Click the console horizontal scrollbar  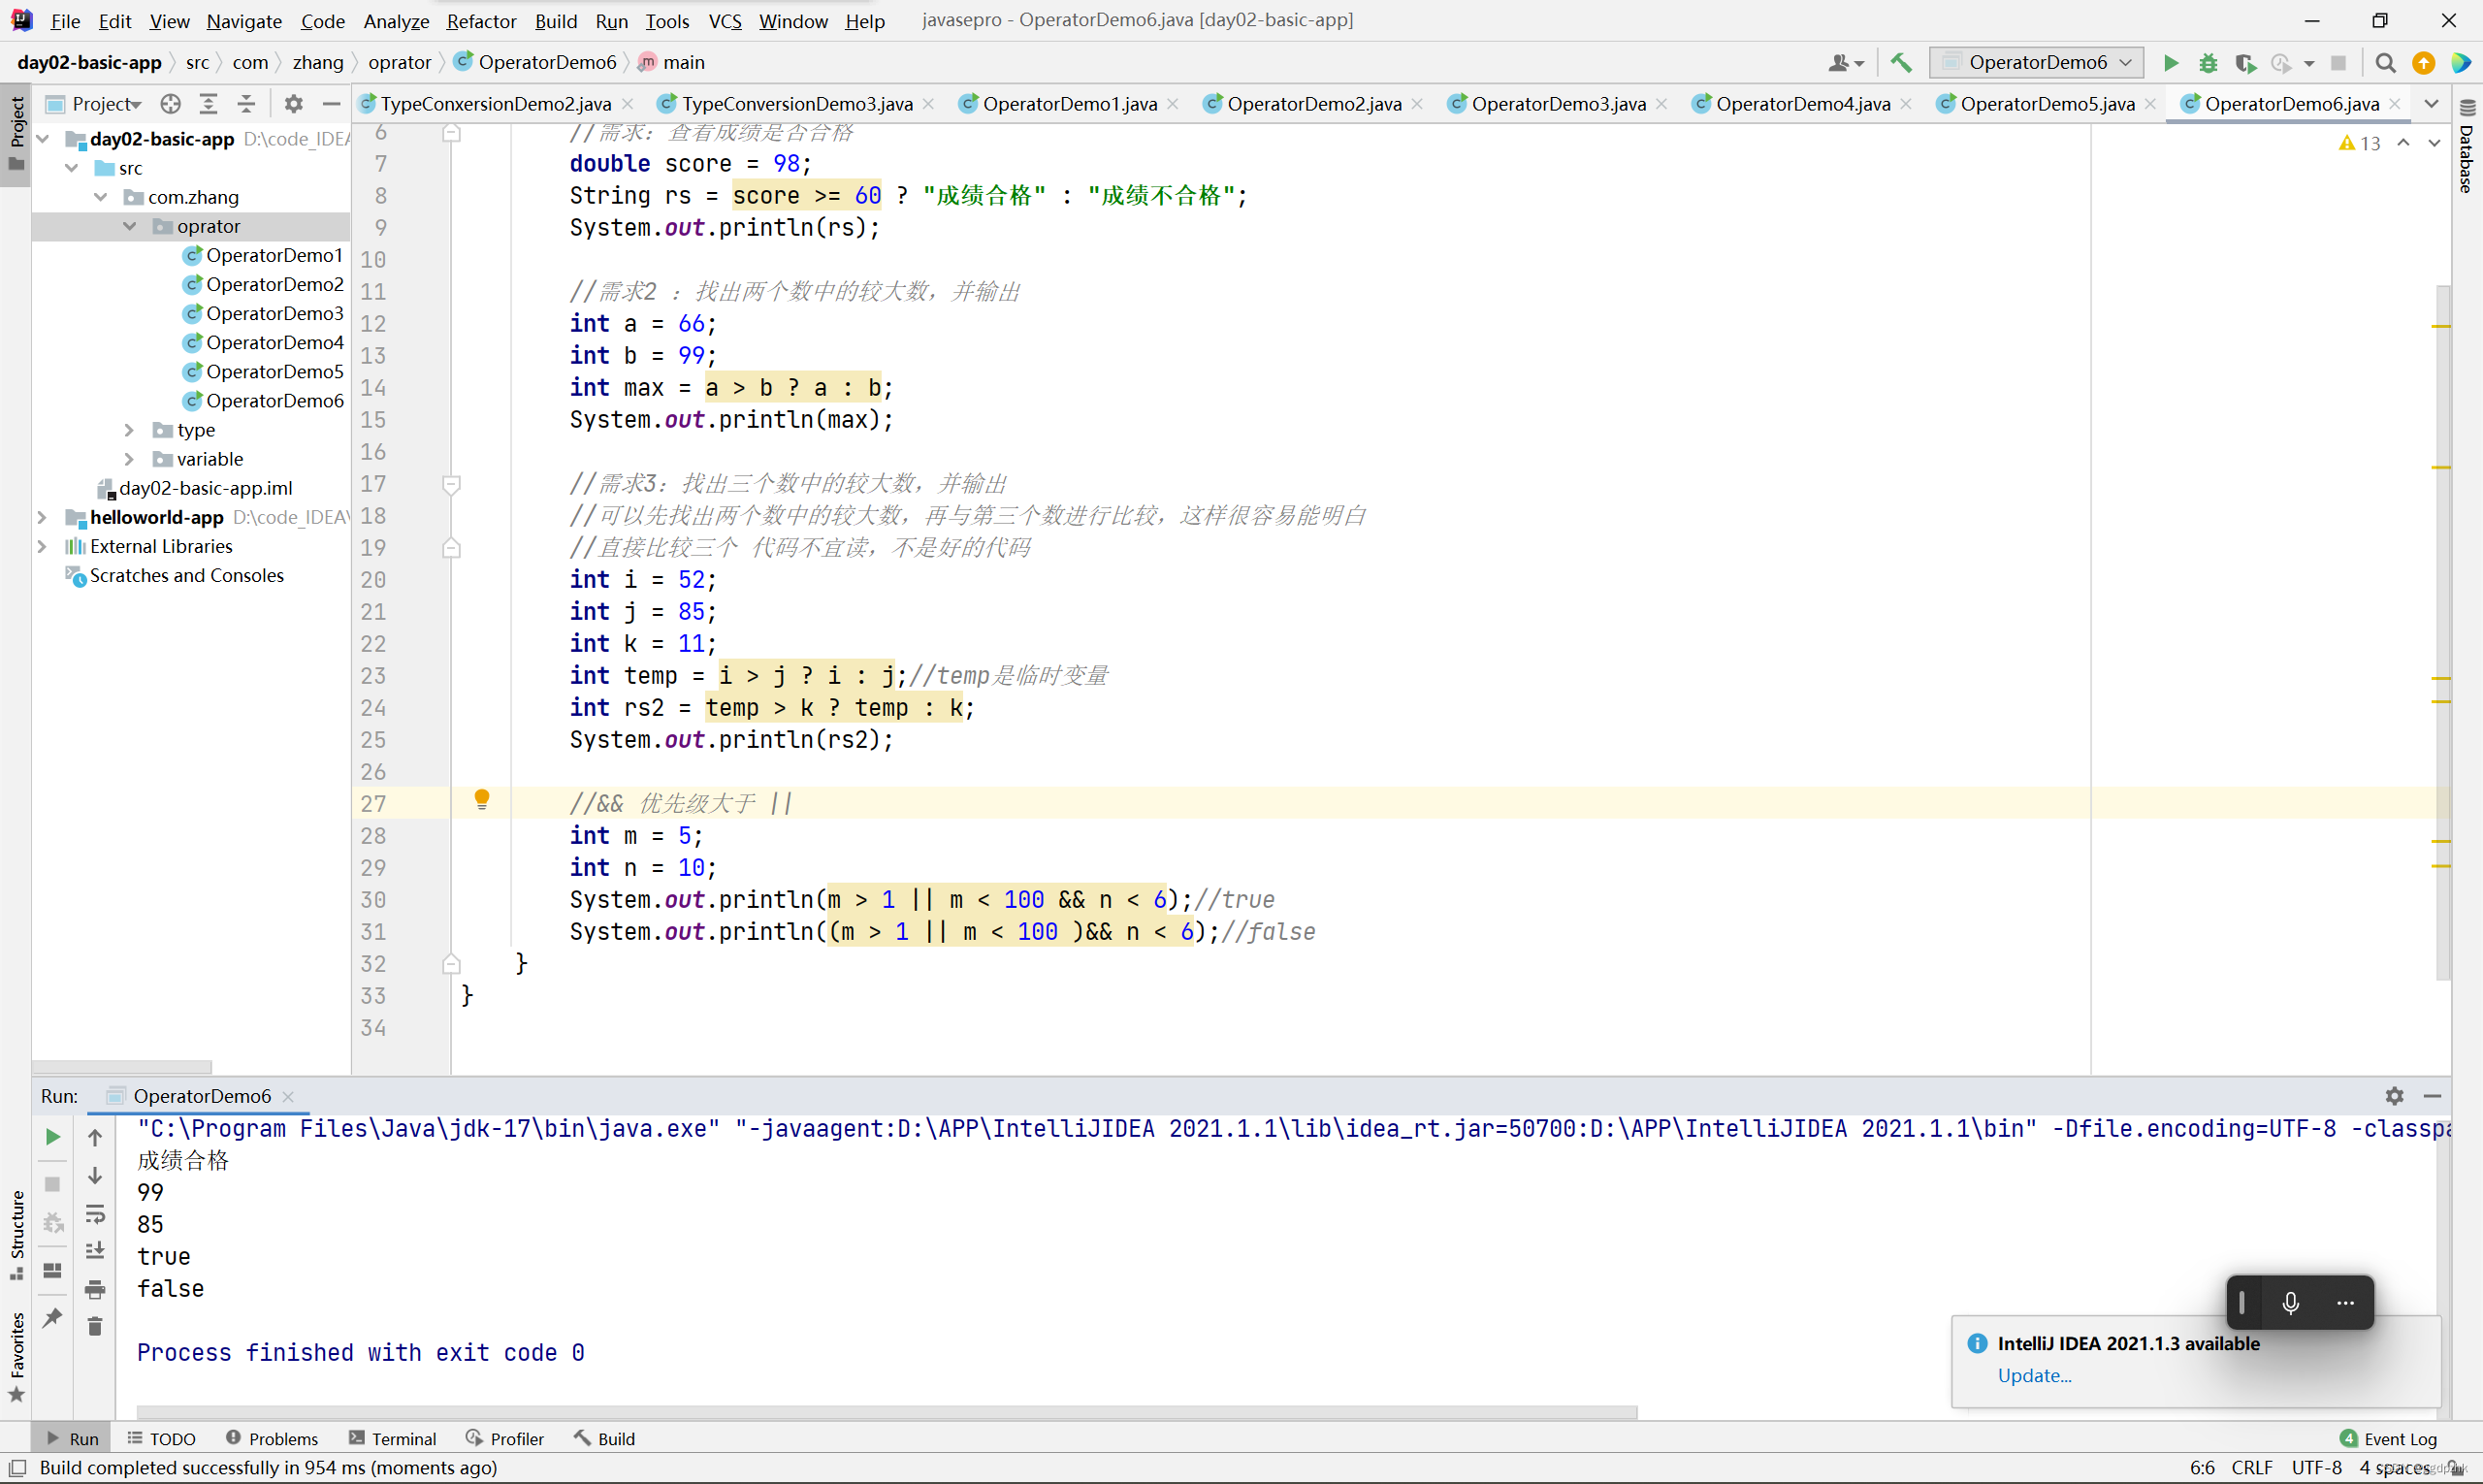tap(886, 1412)
